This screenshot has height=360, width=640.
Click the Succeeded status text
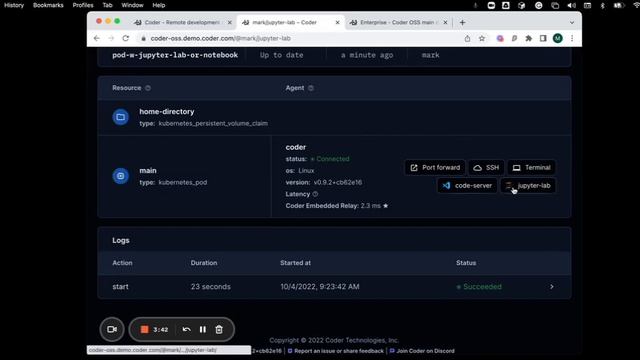click(x=482, y=287)
